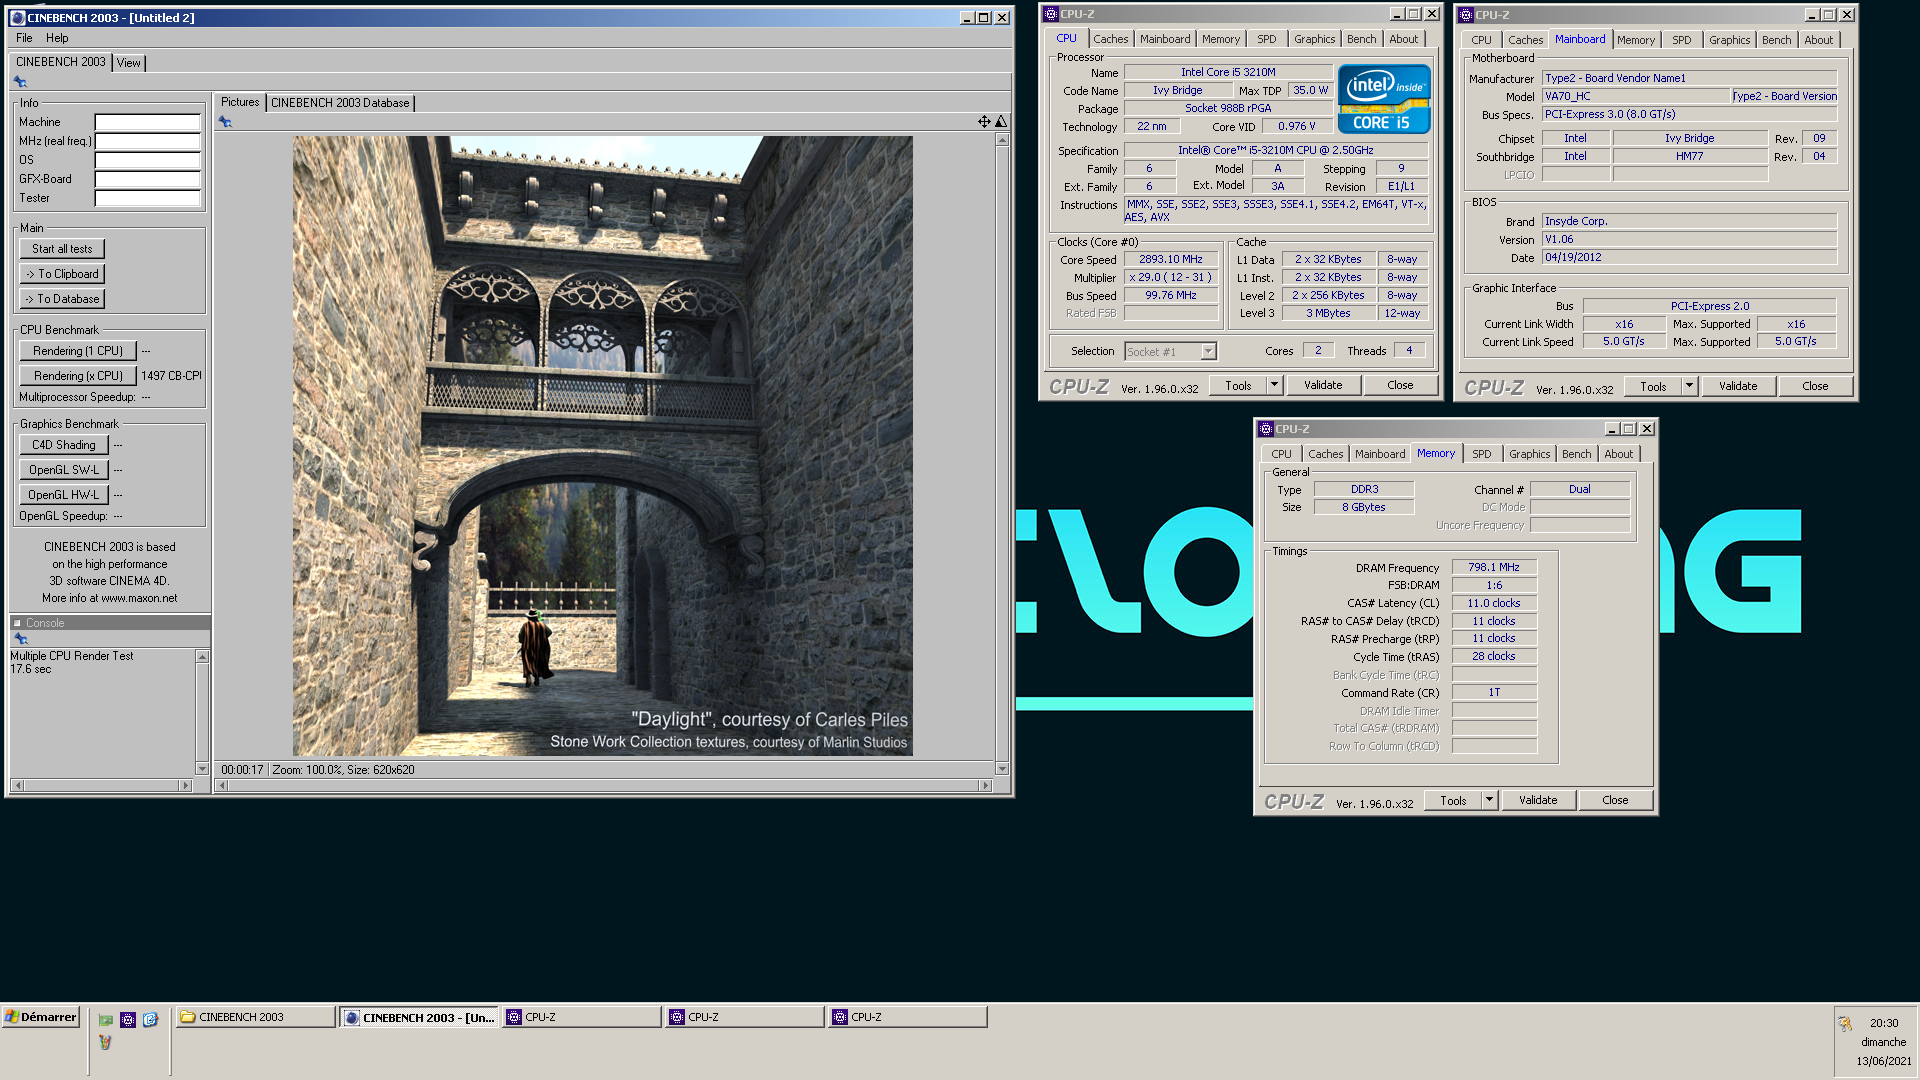Screen dimensions: 1920x1080
Task: Click Tools button in Memory CPU-Z window
Action: [1453, 800]
